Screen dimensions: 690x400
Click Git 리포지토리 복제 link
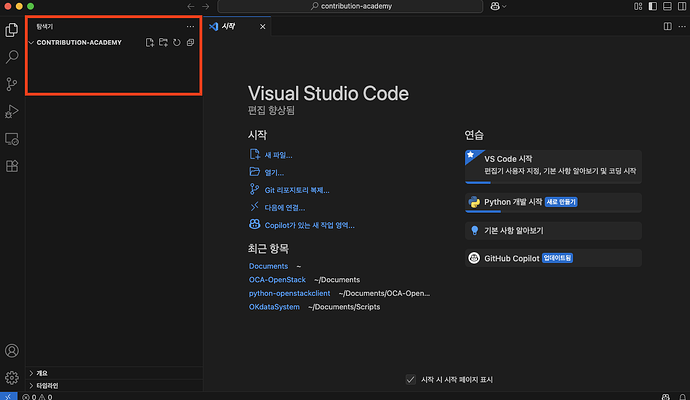[289, 190]
